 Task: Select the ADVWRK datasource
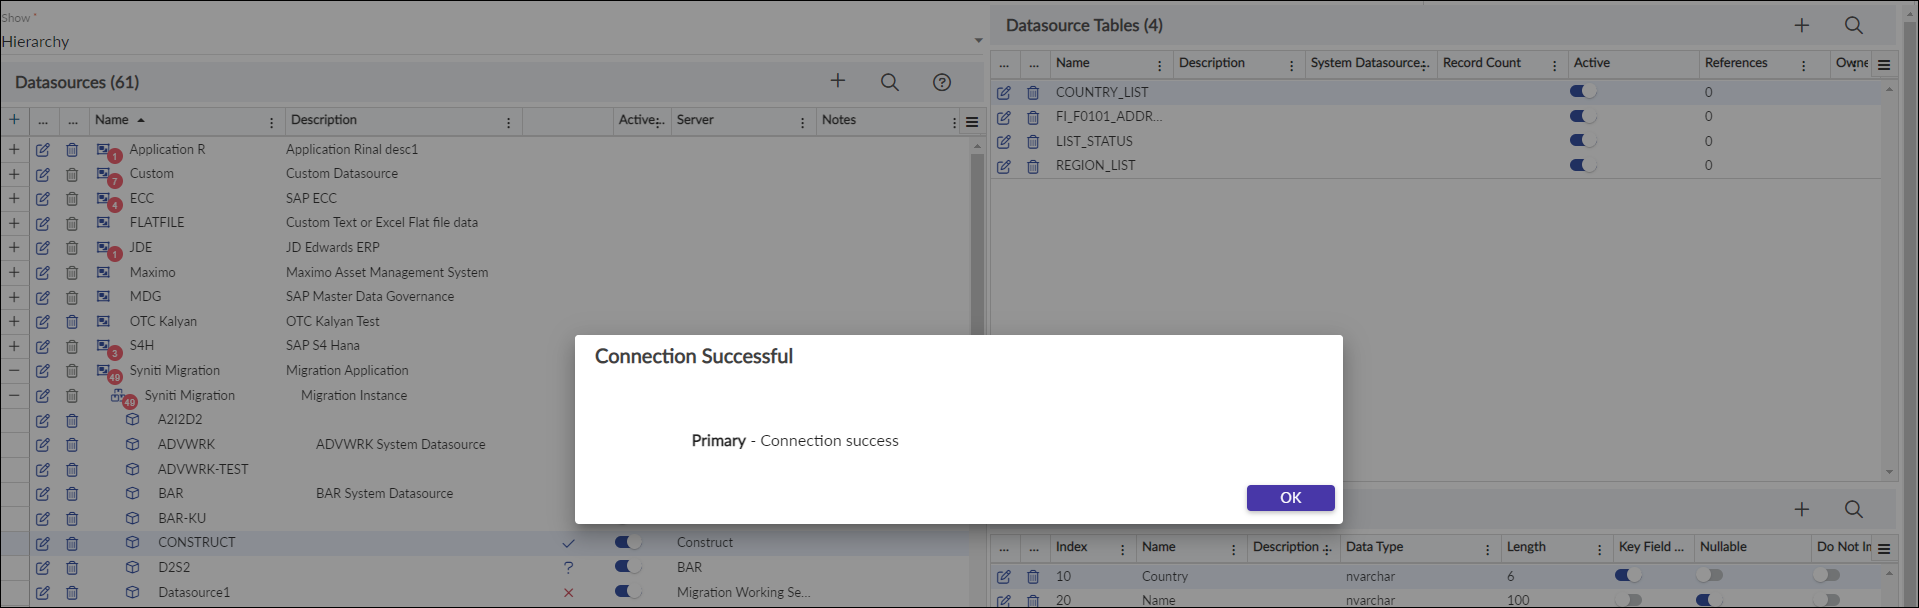click(186, 444)
